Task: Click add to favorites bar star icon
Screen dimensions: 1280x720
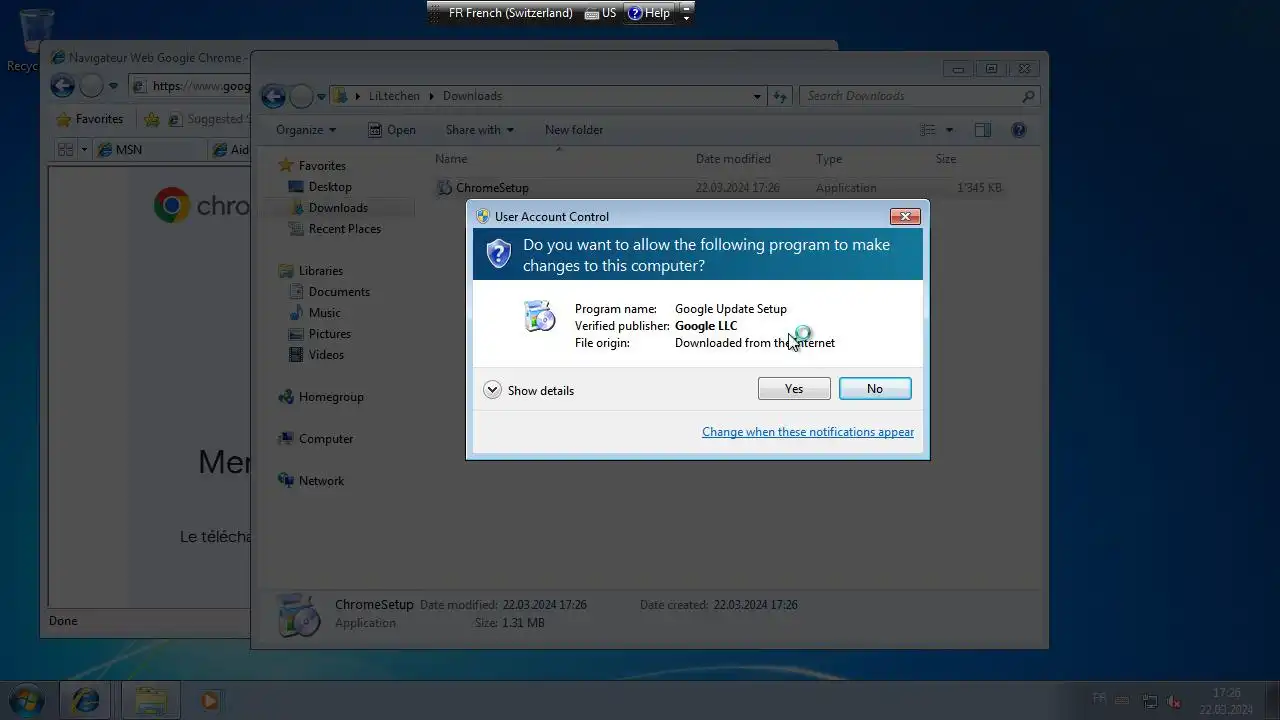Action: tap(151, 119)
